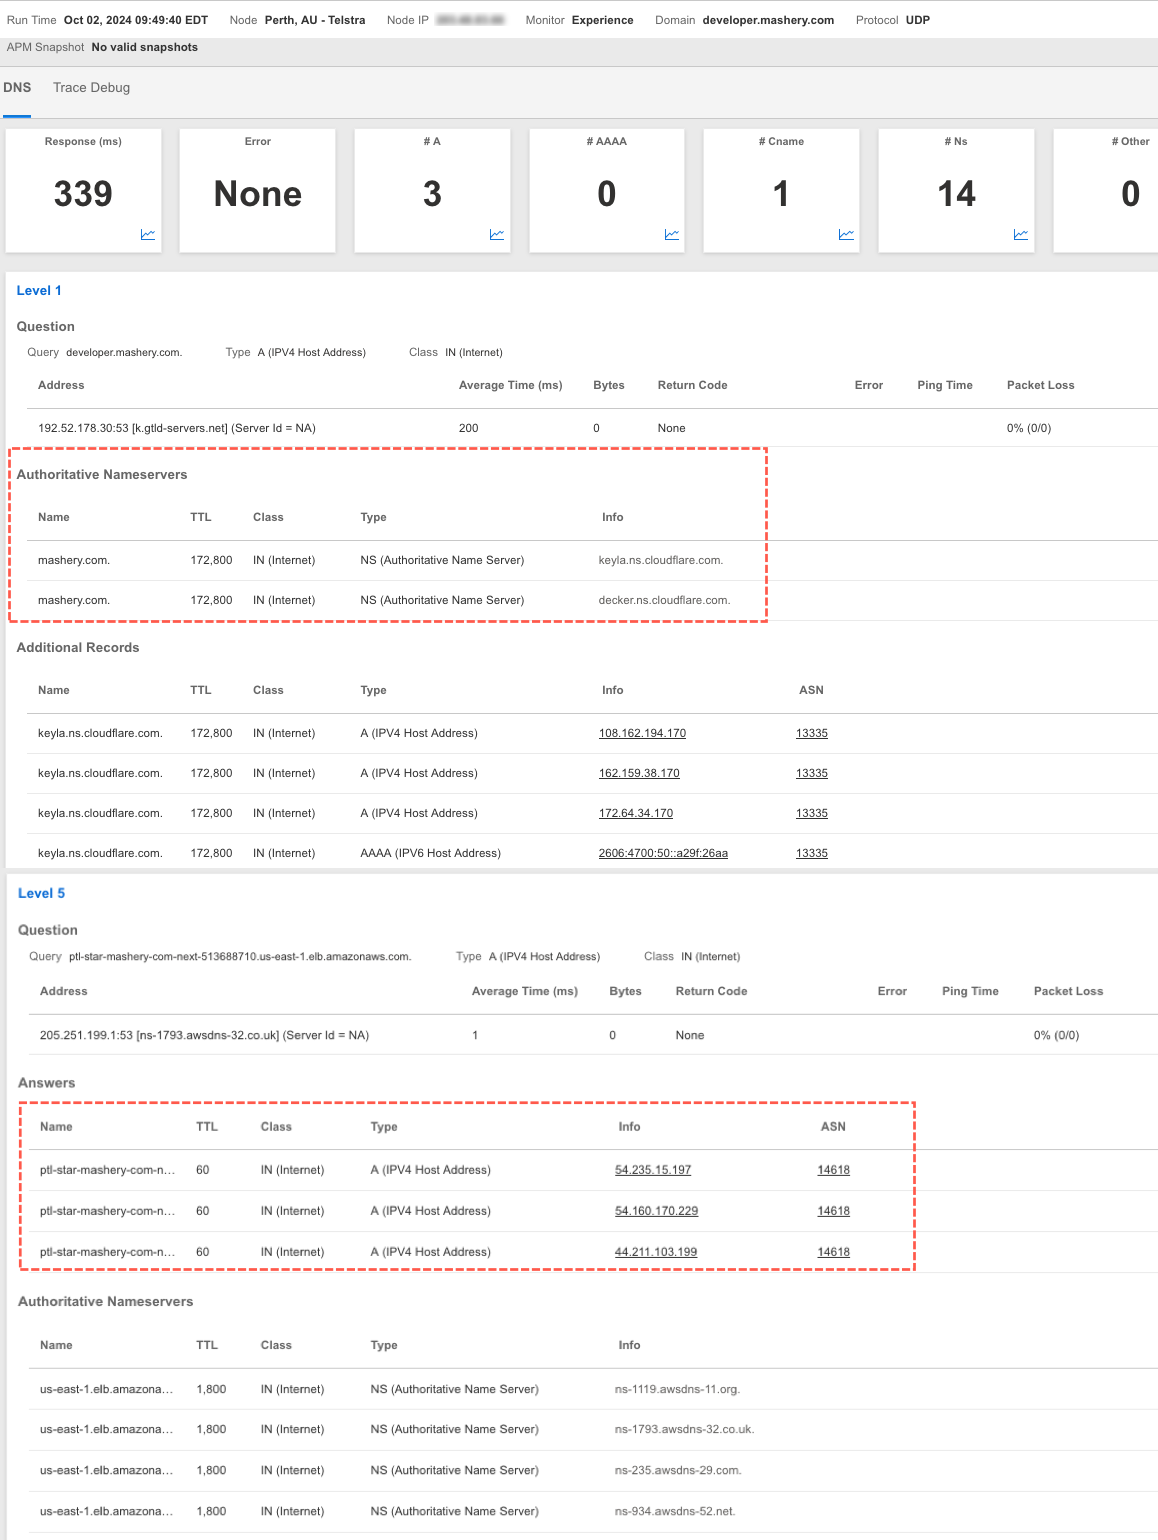1158x1540 pixels.
Task: Click ASN 13335 in the 162.159.38.170 row
Action: [812, 774]
